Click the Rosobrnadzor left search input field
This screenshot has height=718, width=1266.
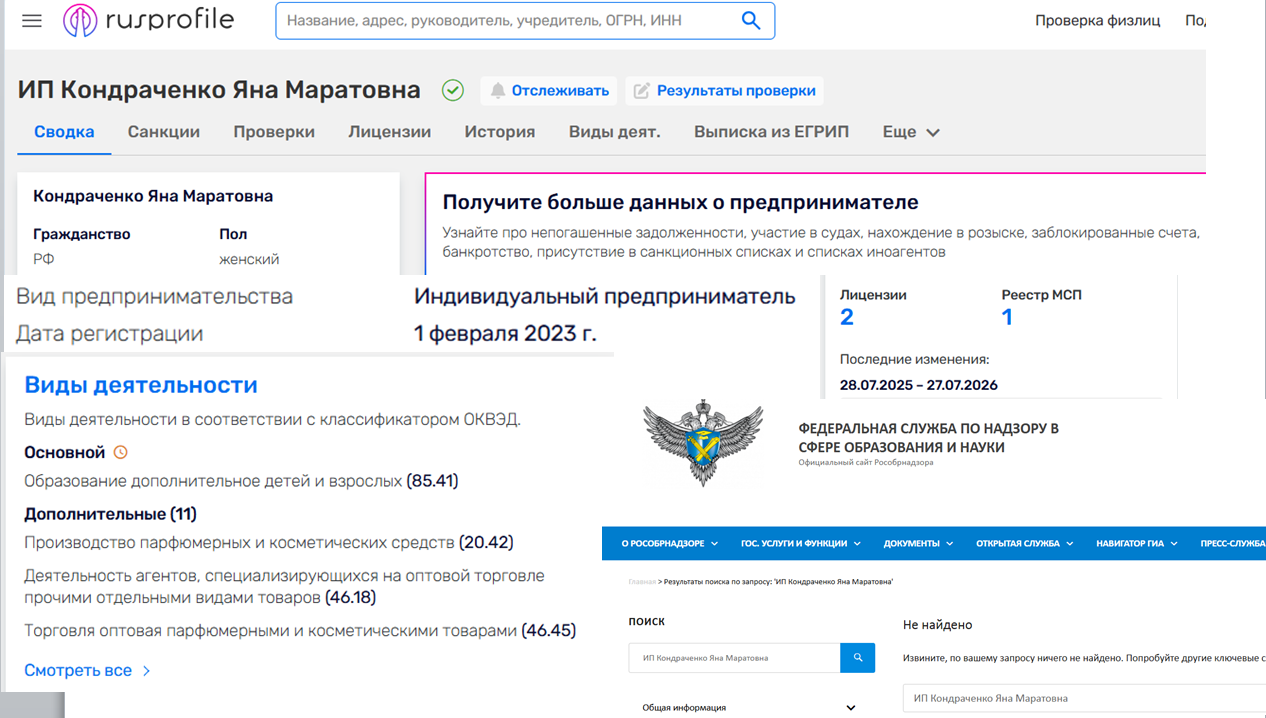(x=735, y=658)
